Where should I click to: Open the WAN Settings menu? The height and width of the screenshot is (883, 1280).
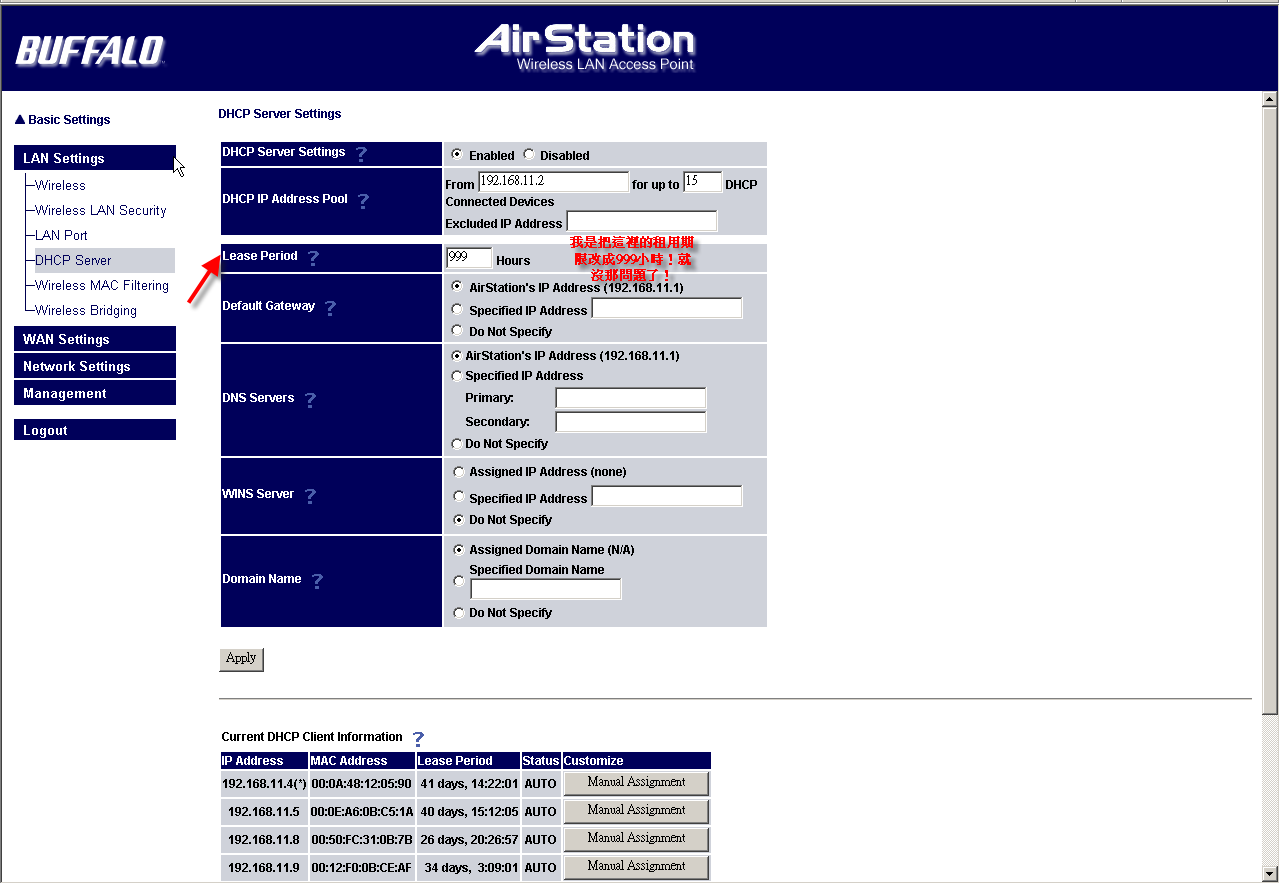pos(95,339)
